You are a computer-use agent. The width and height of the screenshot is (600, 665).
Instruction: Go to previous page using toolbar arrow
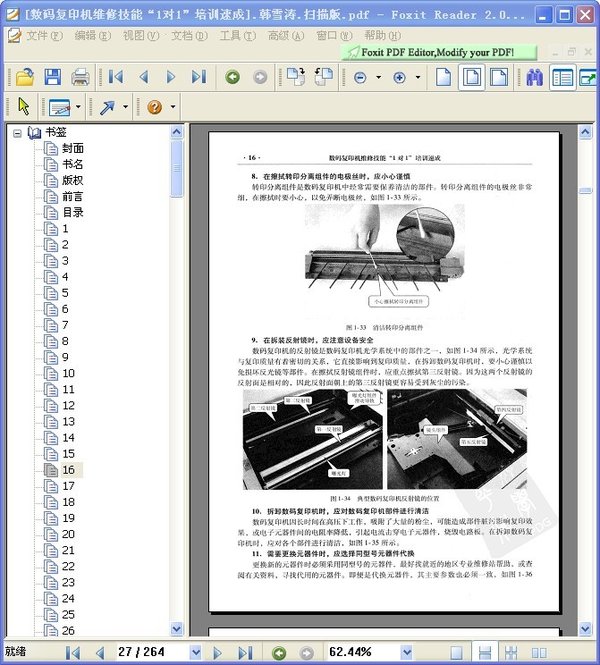(144, 77)
